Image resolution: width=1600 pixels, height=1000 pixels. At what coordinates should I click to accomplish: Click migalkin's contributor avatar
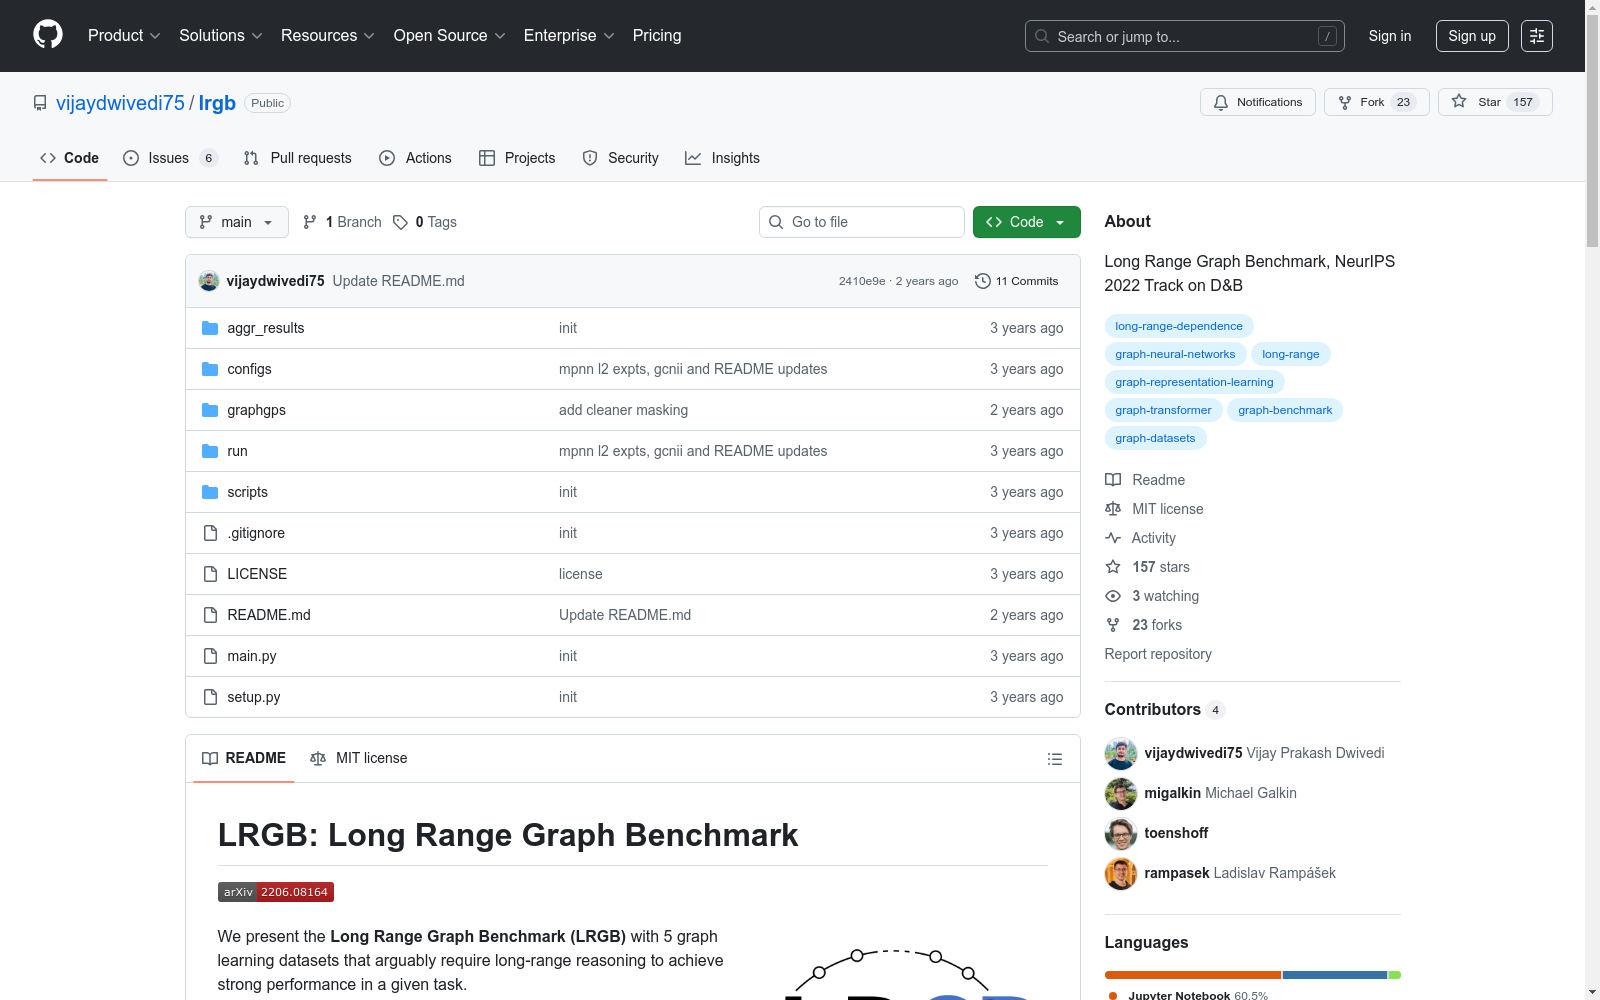click(1121, 794)
